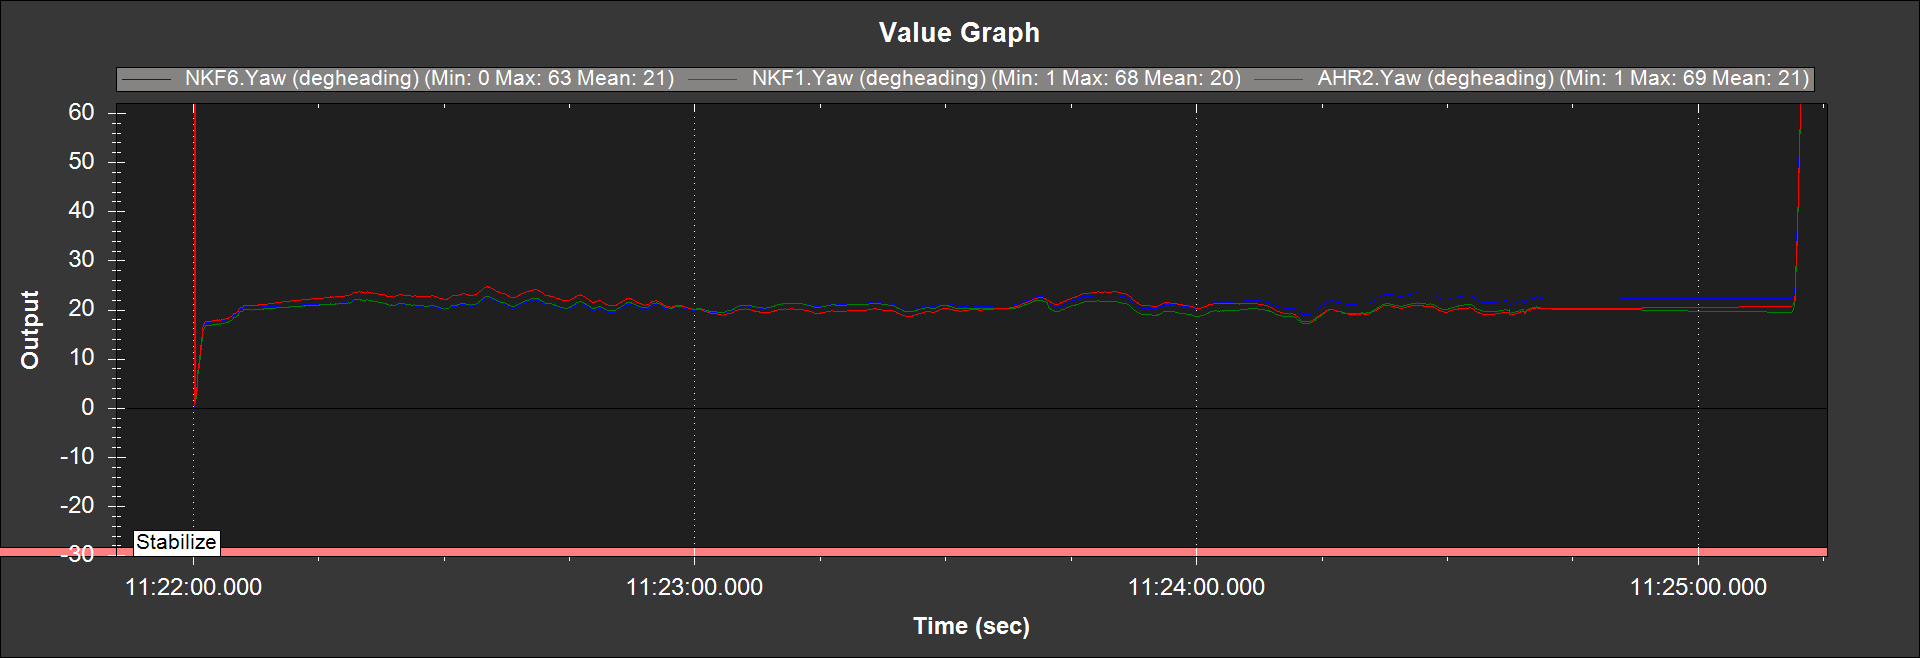Click the 50 value on the Y-axis
Image resolution: width=1920 pixels, height=658 pixels.
[x=81, y=161]
